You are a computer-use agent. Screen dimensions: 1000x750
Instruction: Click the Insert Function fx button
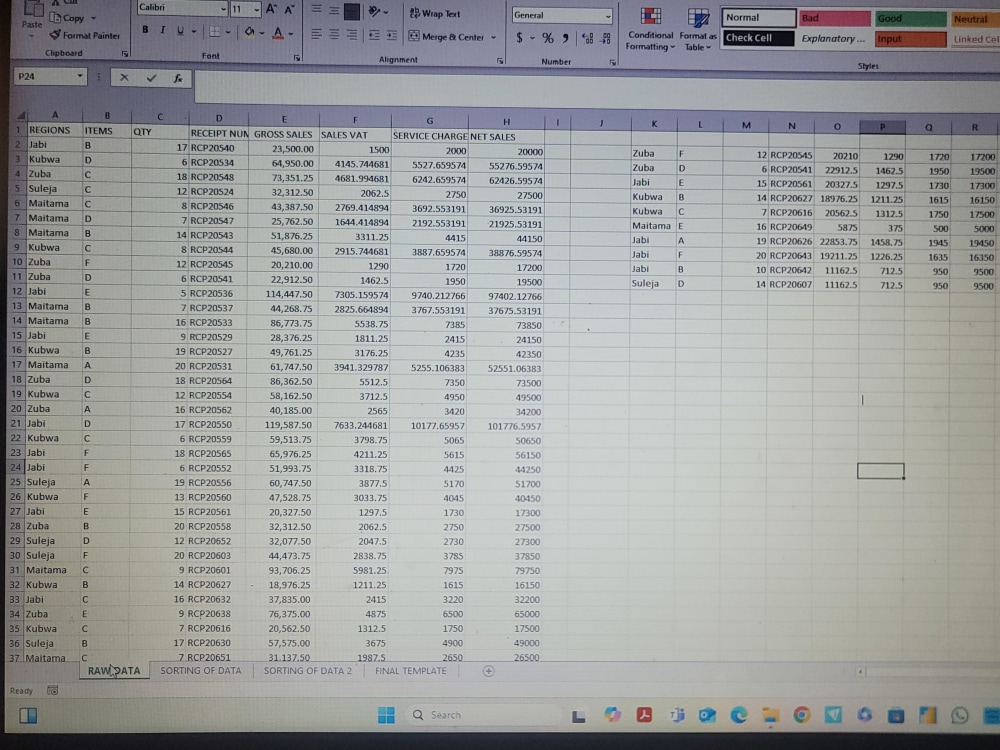(178, 78)
